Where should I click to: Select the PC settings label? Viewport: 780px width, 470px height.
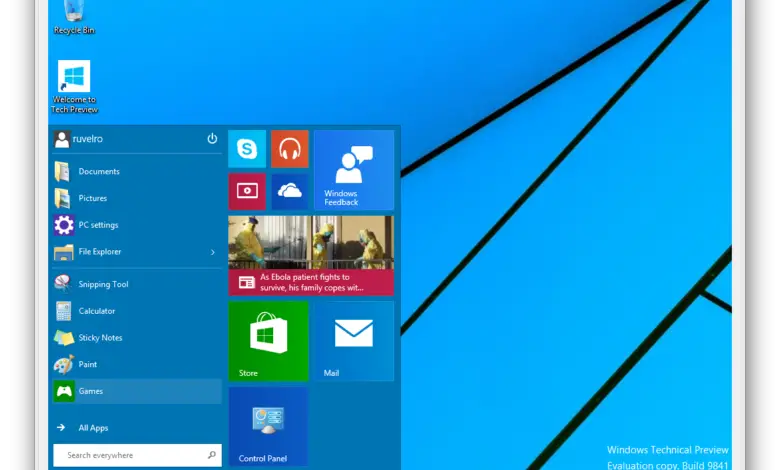[98, 225]
